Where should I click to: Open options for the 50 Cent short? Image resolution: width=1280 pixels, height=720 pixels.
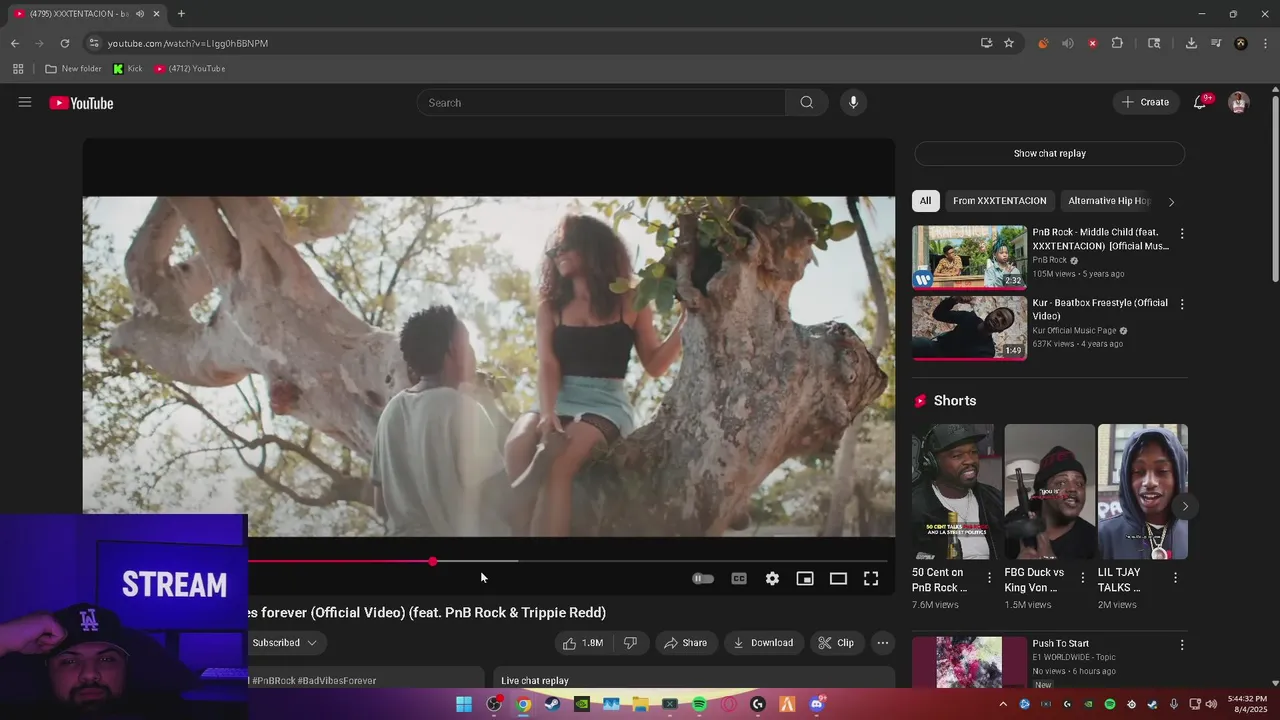coord(989,578)
